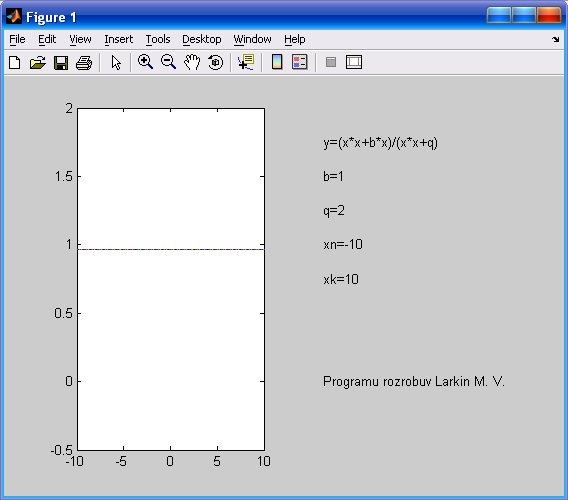This screenshot has width=568, height=500.
Task: Click the Figure 1 title bar text
Action: click(51, 17)
